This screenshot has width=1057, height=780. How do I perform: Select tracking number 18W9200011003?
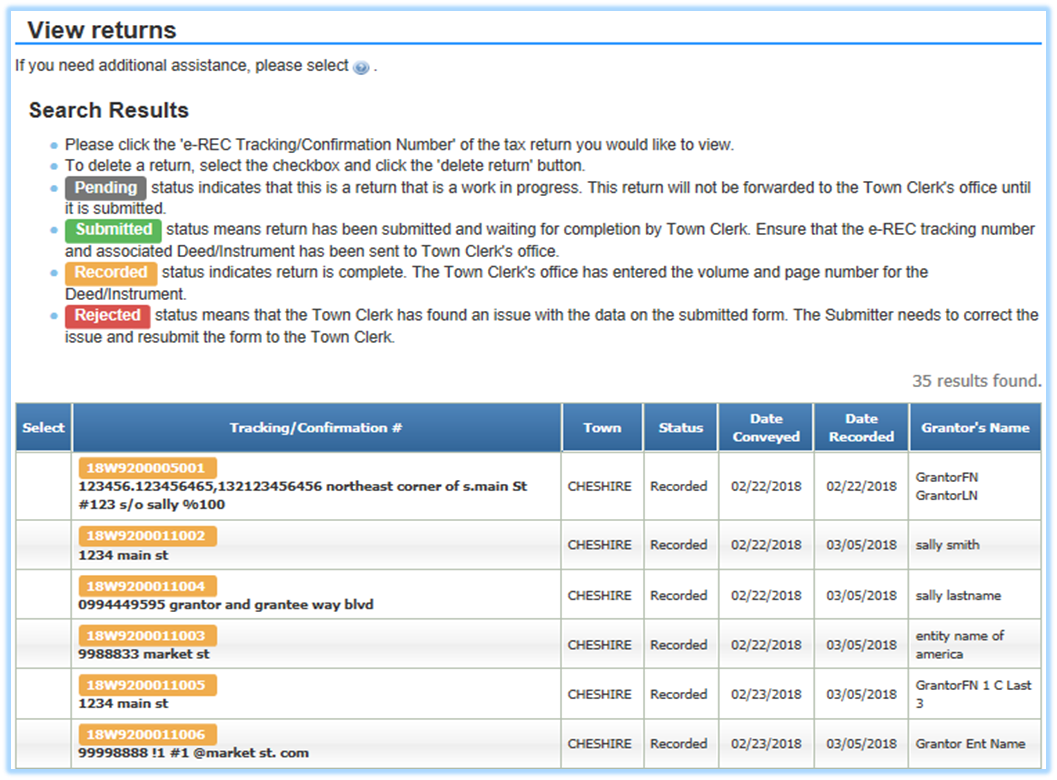147,636
